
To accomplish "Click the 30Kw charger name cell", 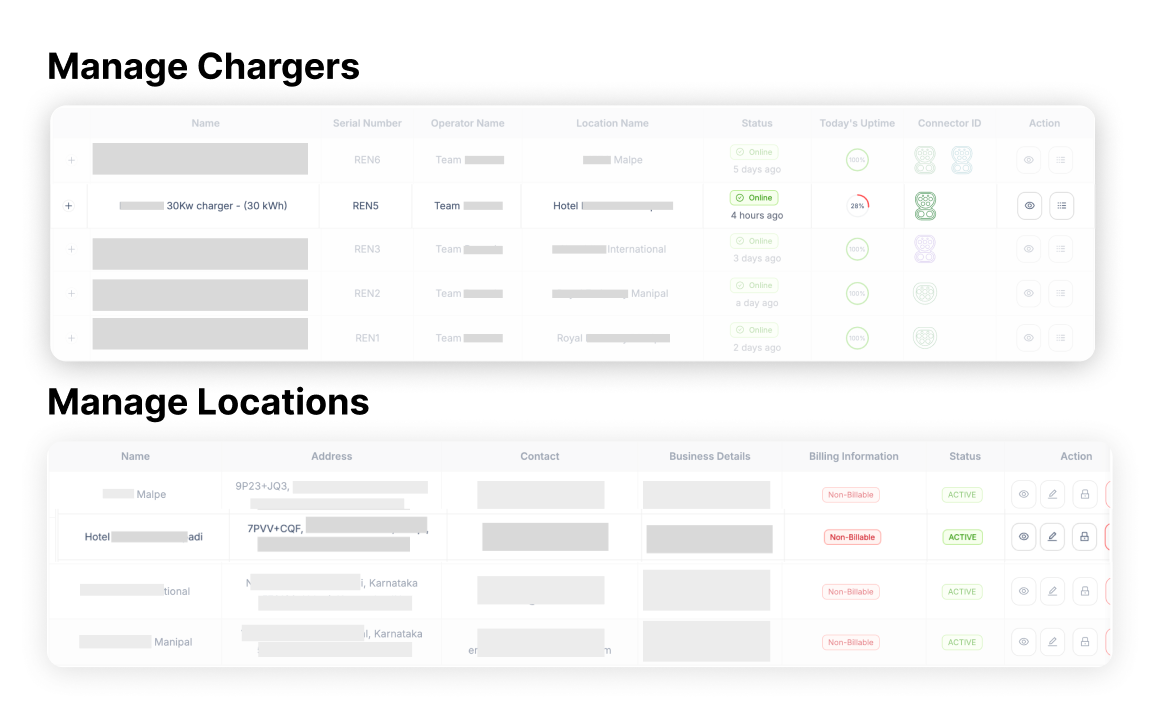I will (x=203, y=206).
